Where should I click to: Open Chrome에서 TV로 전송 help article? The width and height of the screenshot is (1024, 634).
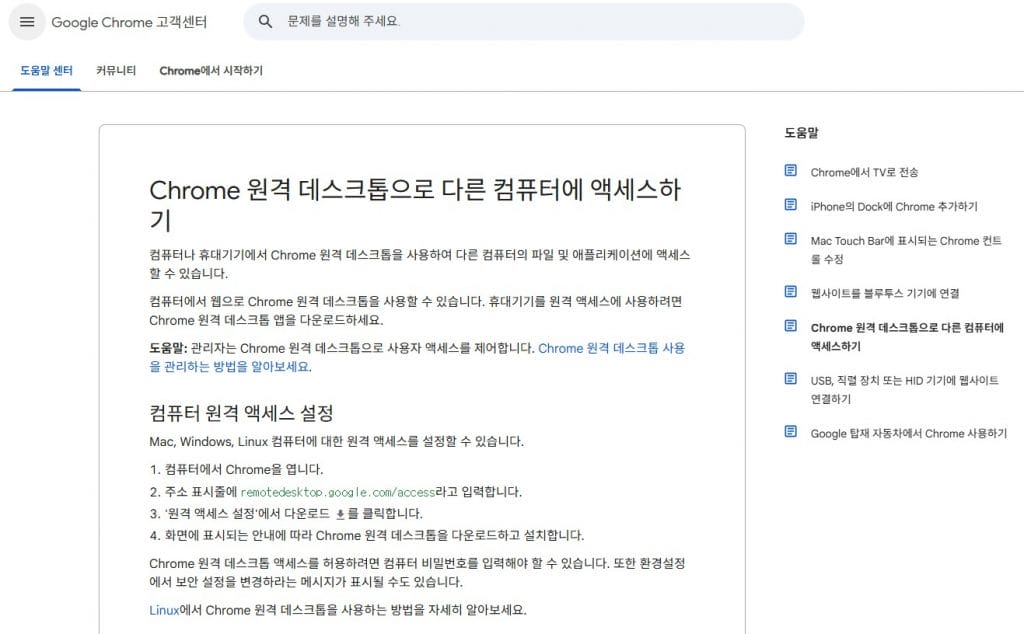point(864,172)
